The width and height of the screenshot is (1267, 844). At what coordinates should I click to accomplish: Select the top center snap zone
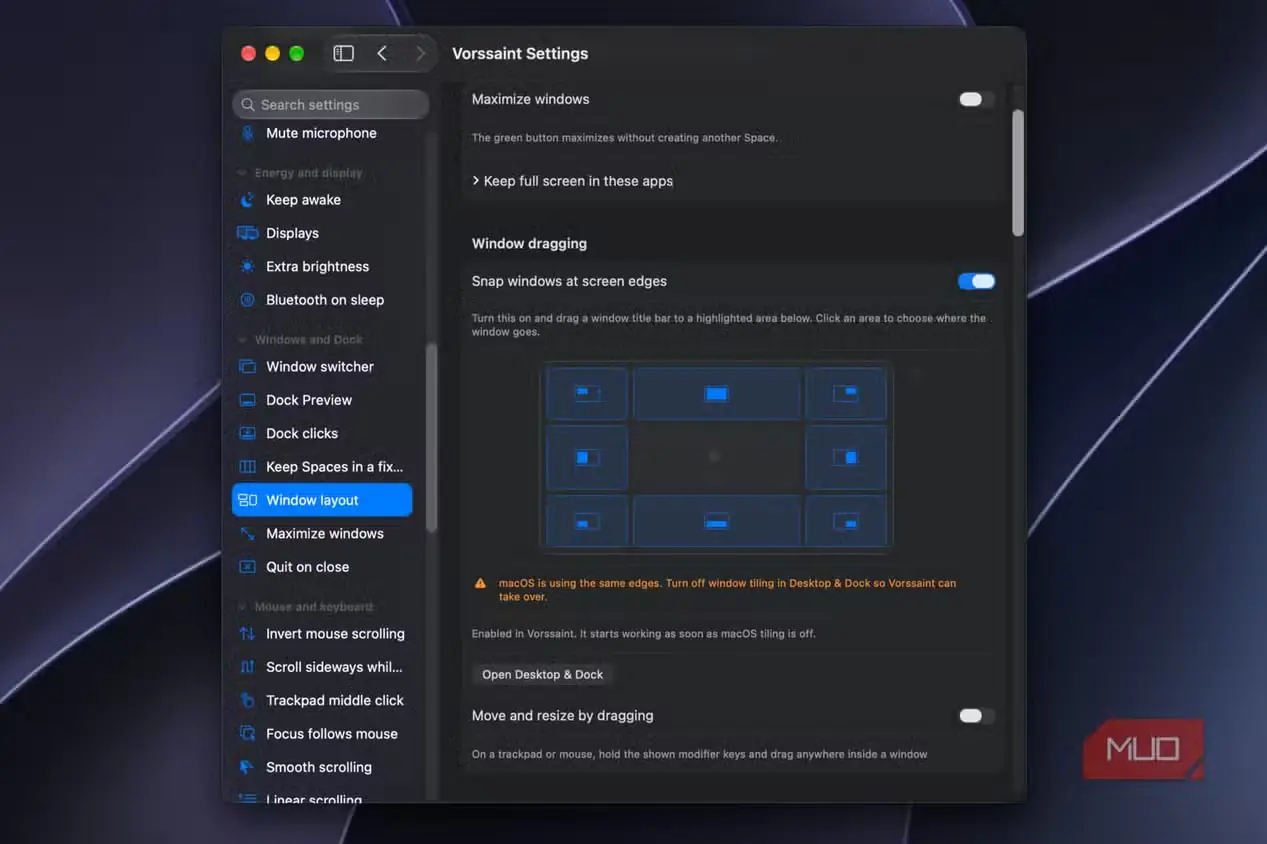(x=716, y=393)
